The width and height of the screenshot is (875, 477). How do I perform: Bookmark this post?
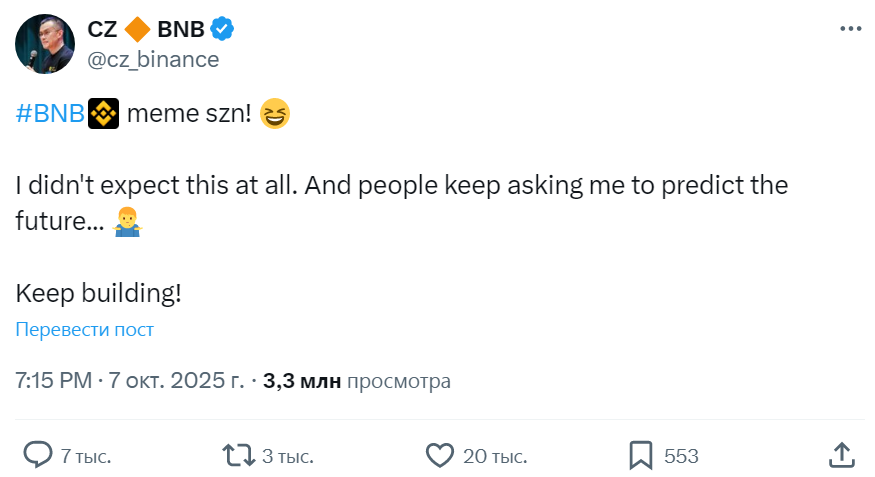[640, 456]
